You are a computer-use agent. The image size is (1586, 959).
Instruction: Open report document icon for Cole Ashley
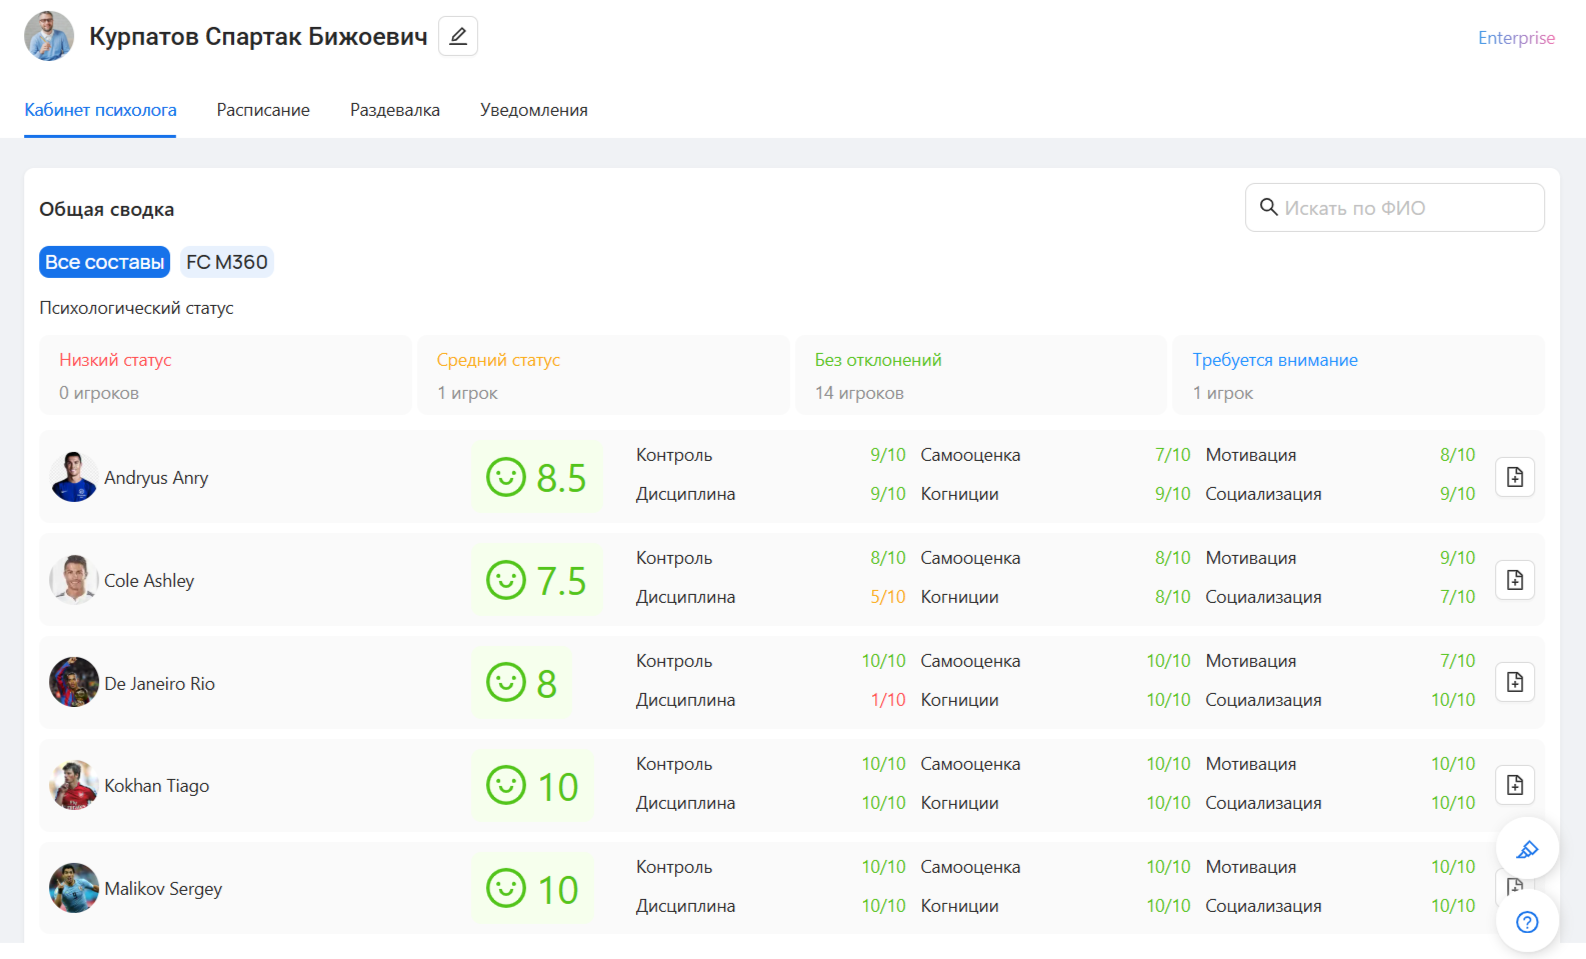[1514, 580]
